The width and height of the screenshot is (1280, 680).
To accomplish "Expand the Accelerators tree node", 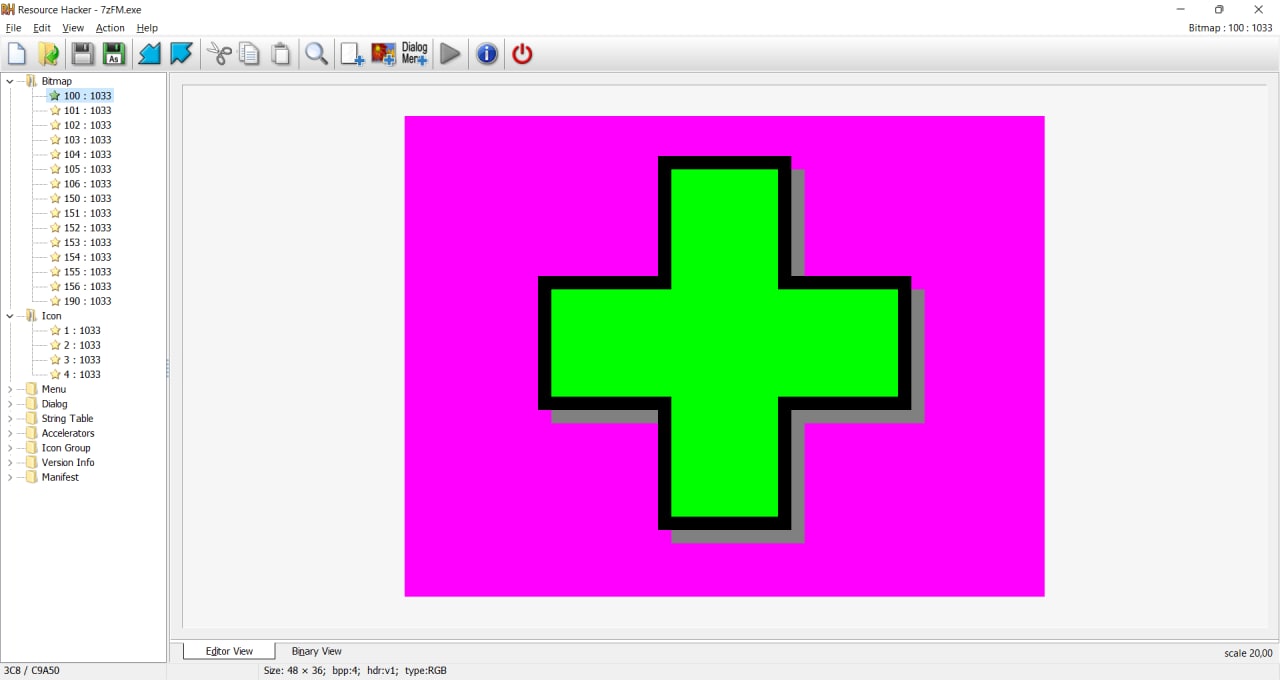I will (x=10, y=433).
